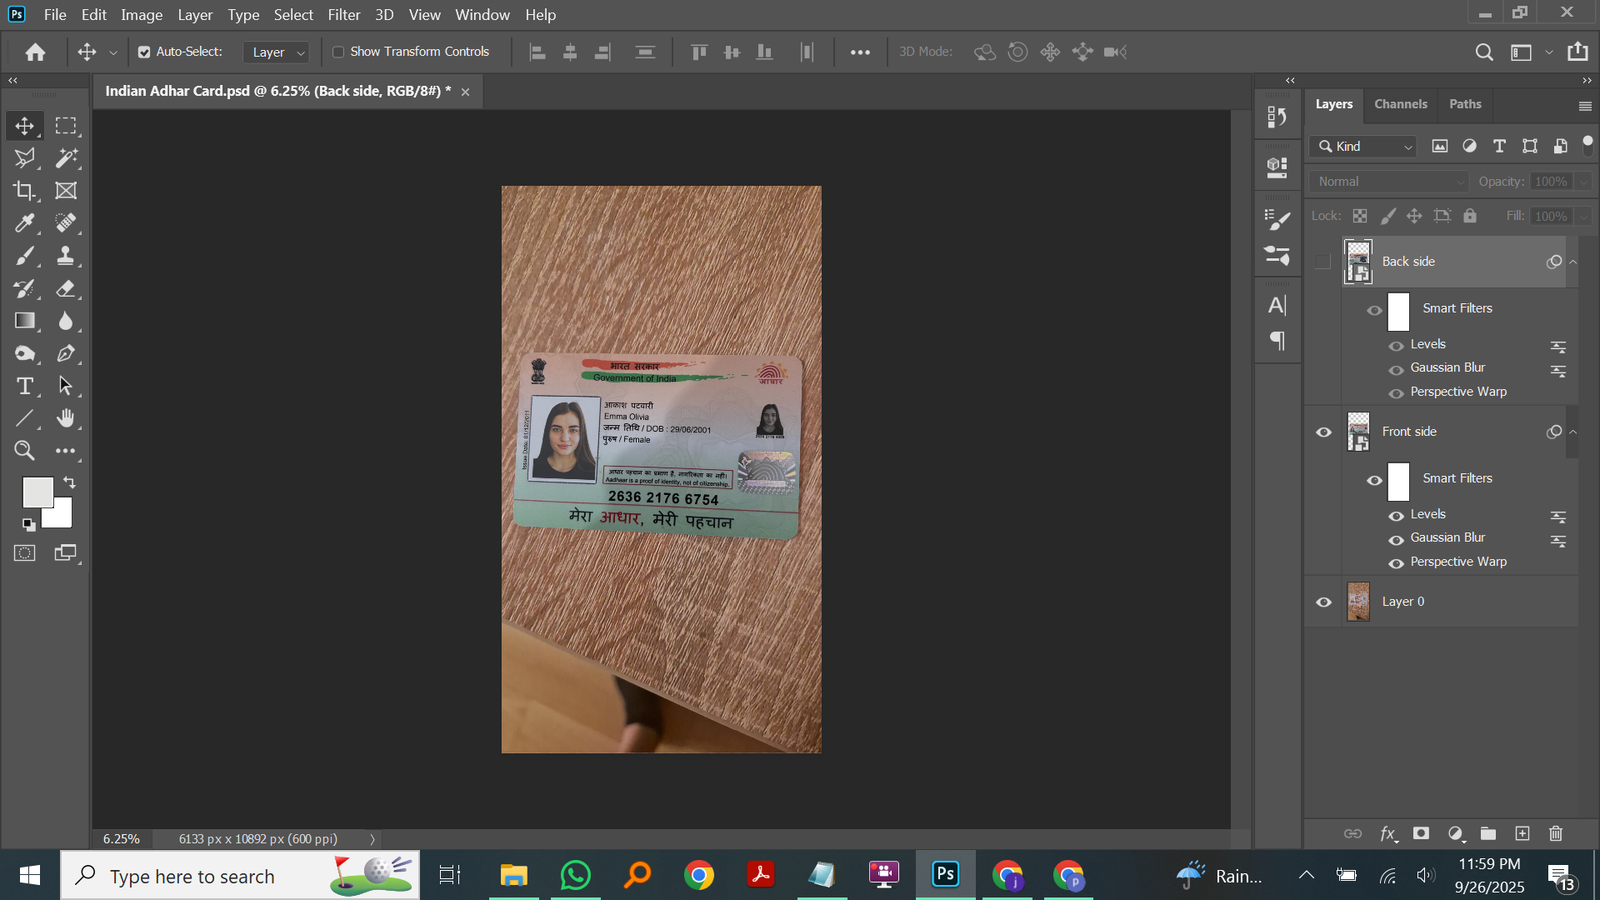Select the Eyedropper tool
This screenshot has width=1600, height=900.
tap(24, 223)
